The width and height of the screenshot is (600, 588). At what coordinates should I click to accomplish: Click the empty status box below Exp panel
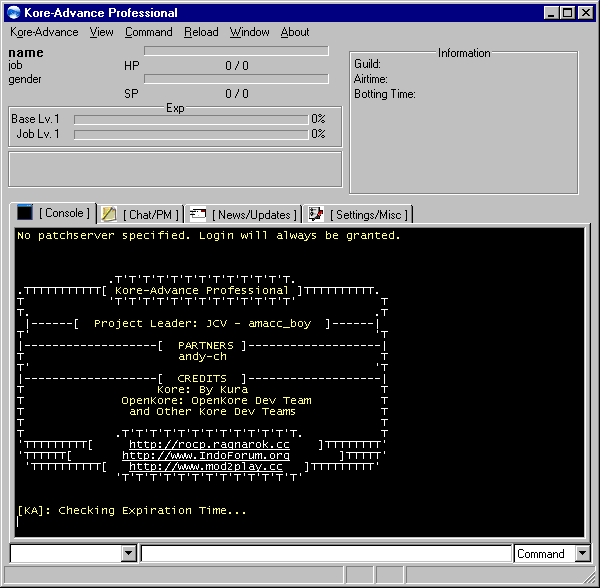[175, 169]
